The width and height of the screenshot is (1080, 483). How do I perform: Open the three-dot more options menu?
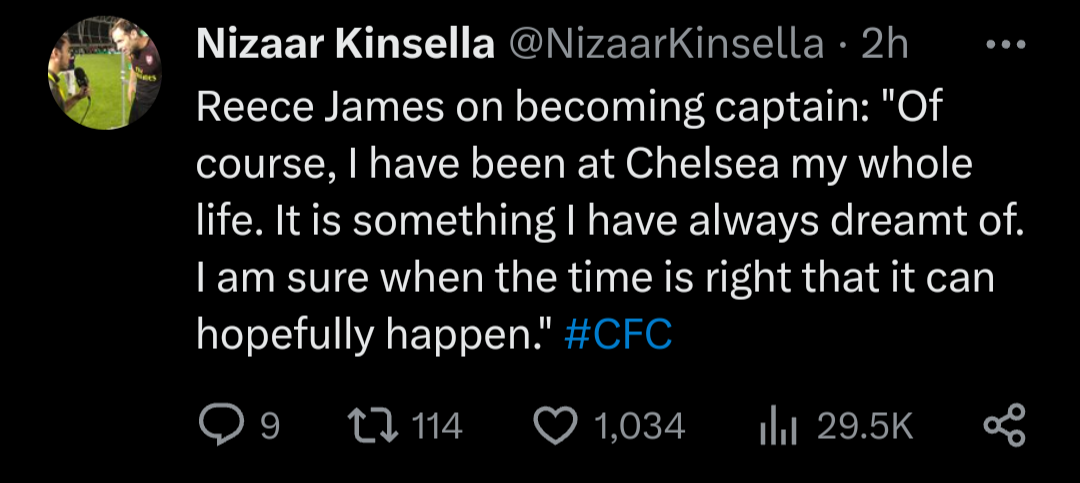pos(1005,44)
